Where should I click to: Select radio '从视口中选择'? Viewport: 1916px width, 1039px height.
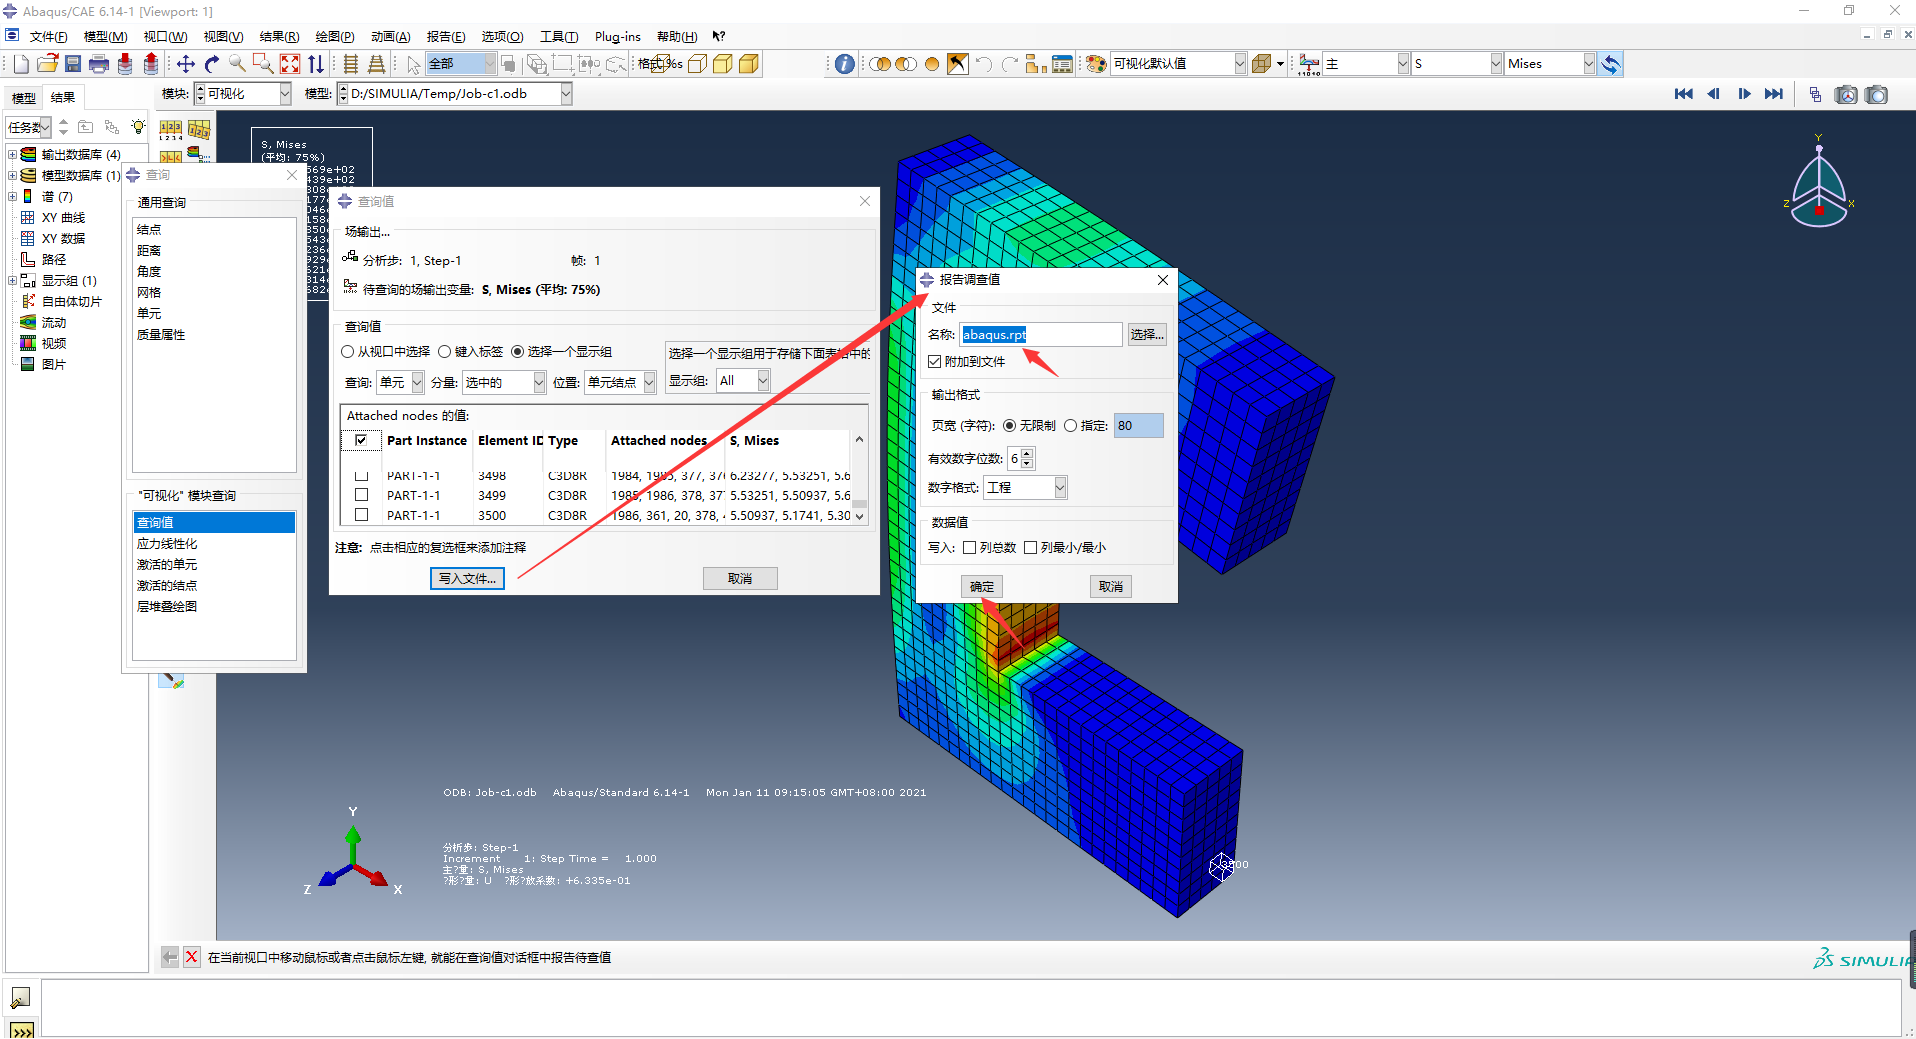click(348, 352)
